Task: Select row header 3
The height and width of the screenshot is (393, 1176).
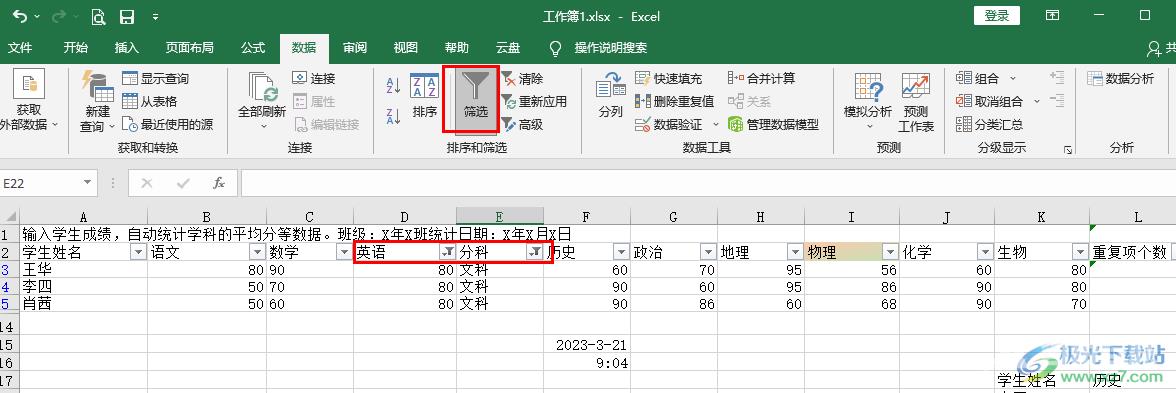Action: tap(9, 269)
